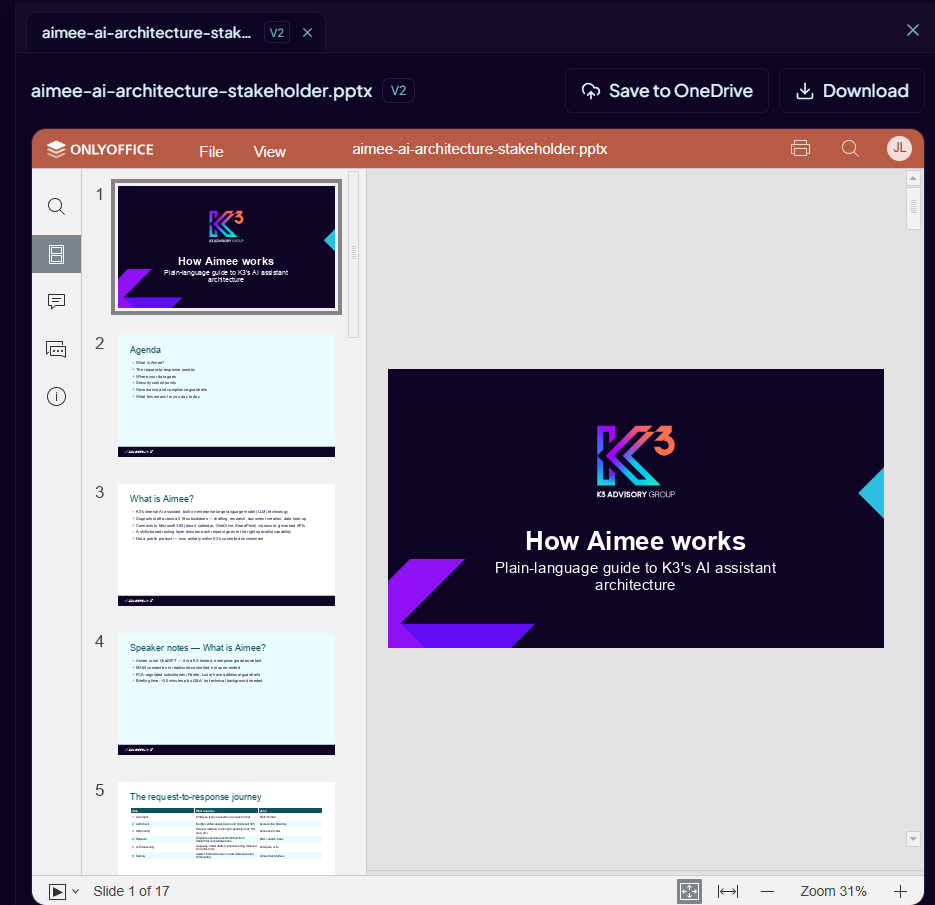Open the JL user avatar
Image resolution: width=935 pixels, height=905 pixels.
click(899, 148)
